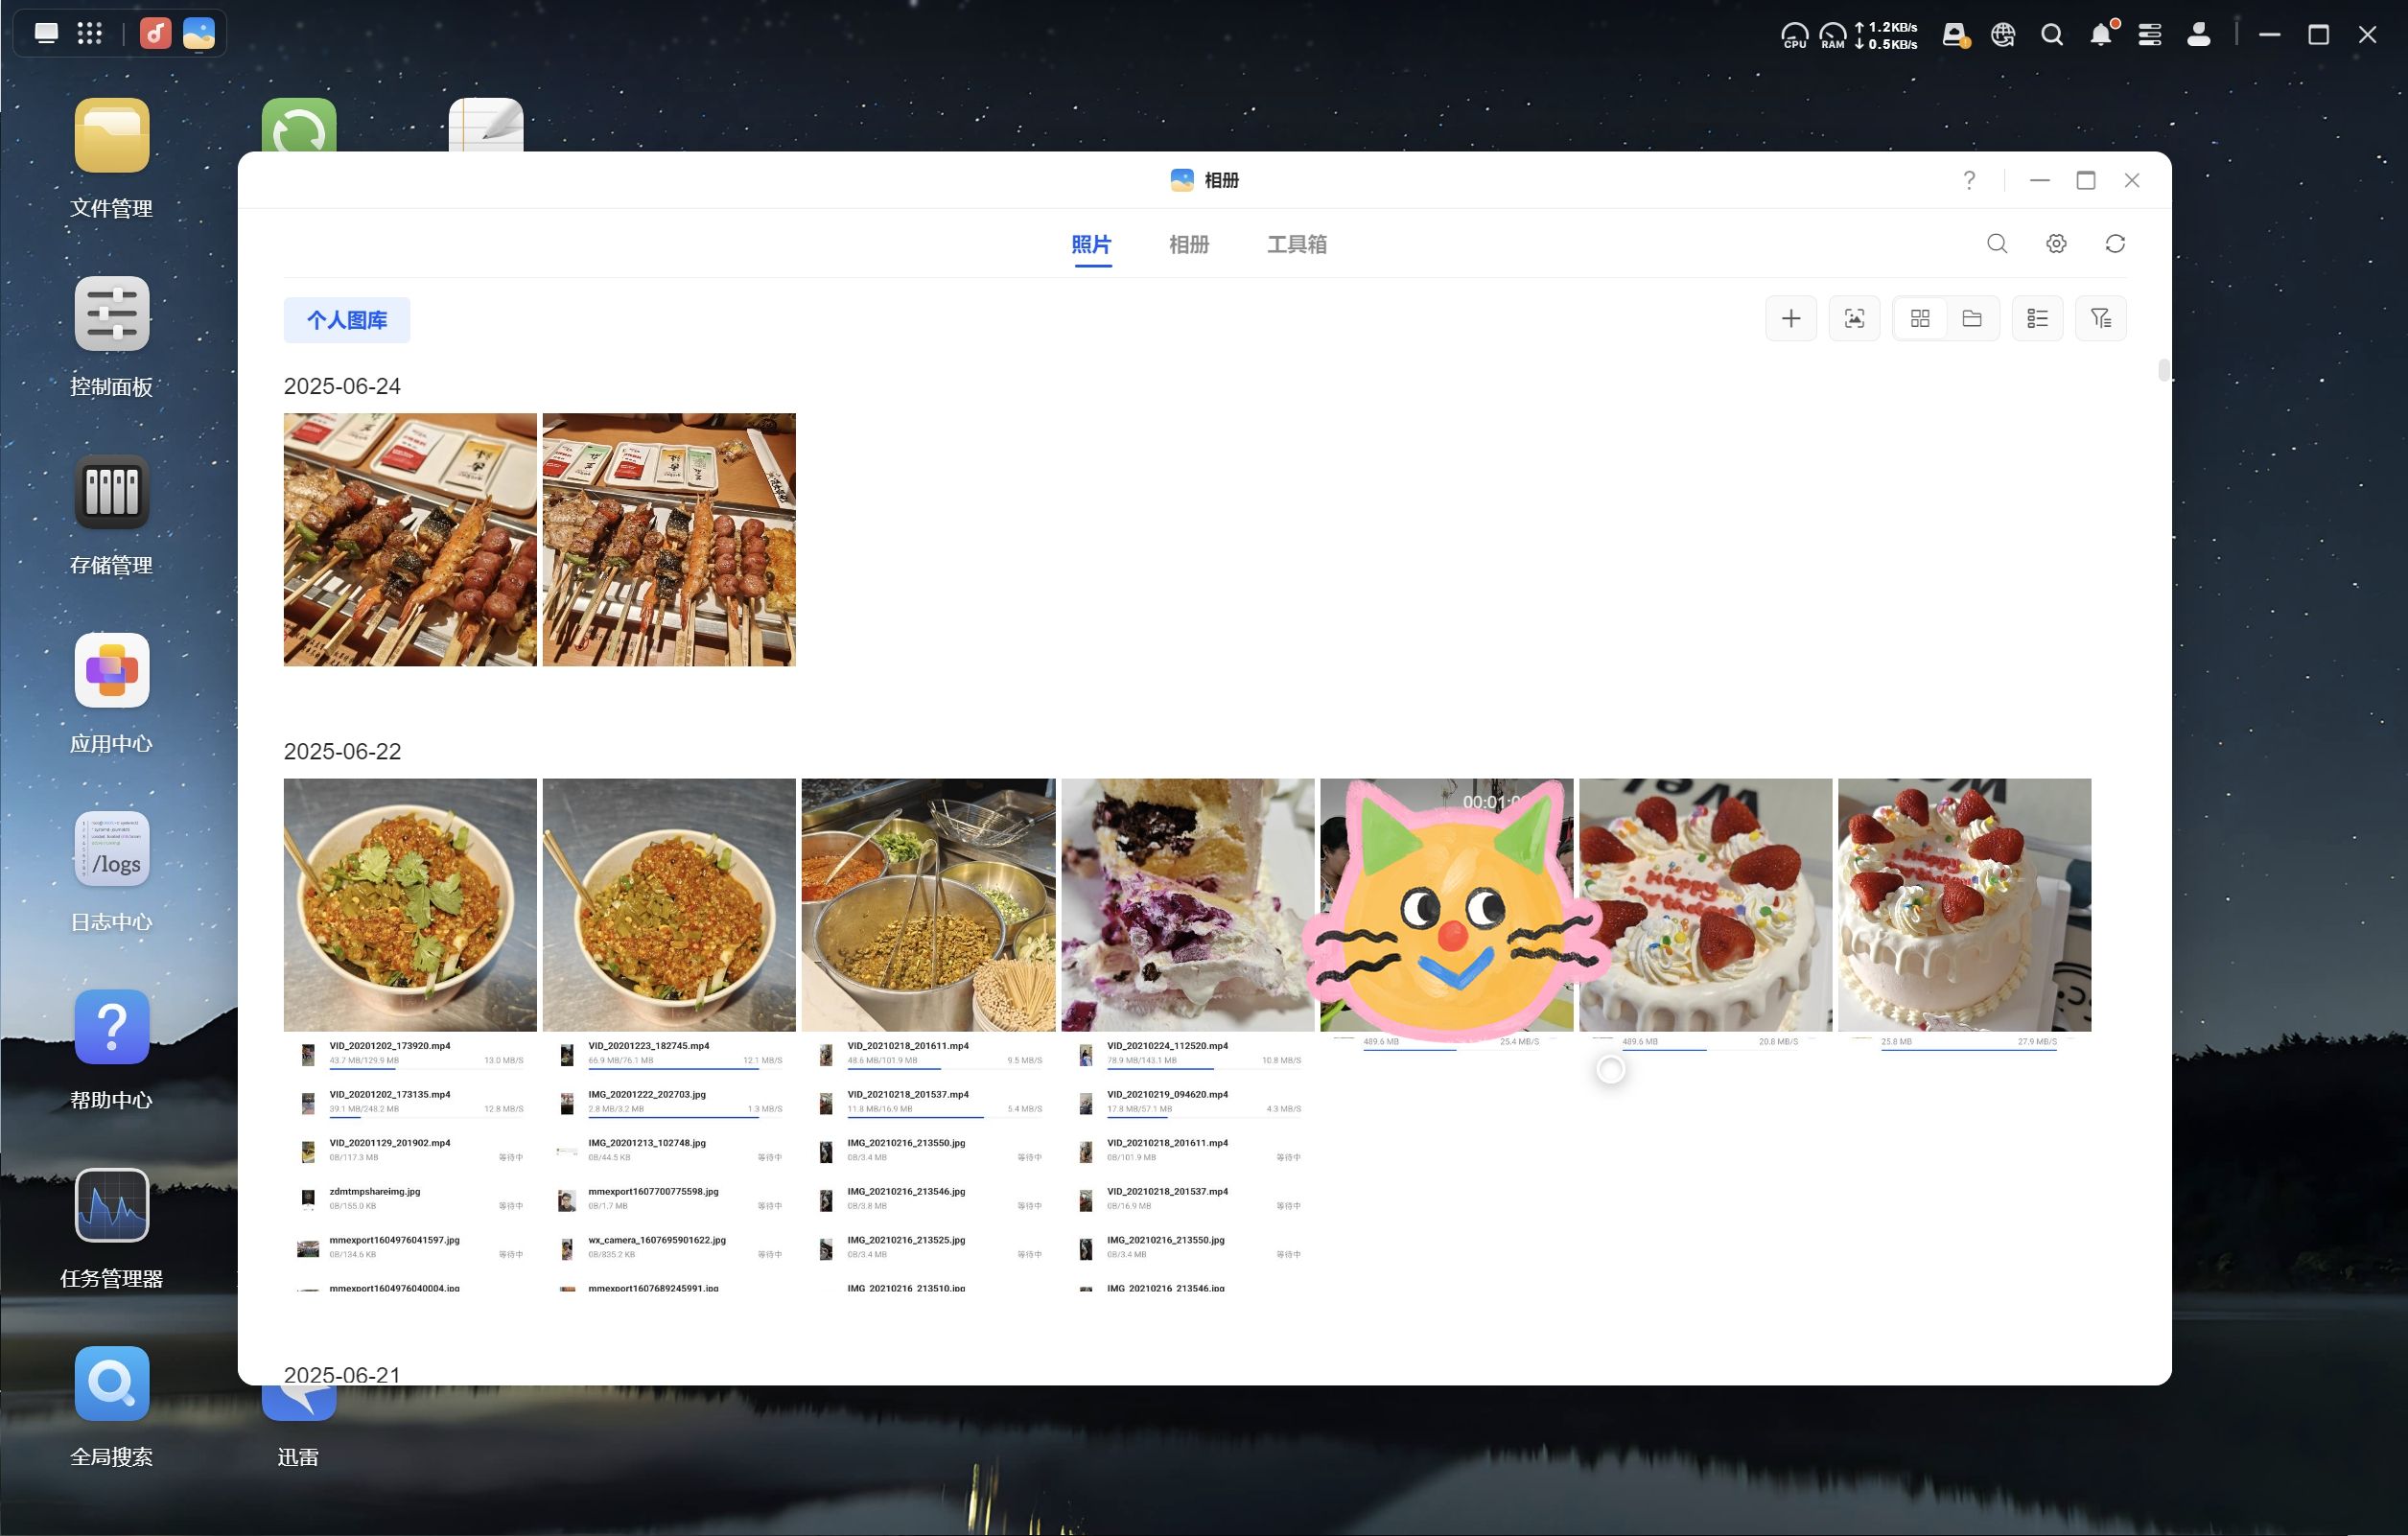Open the list layout options
2408x1536 pixels.
pos(2037,319)
